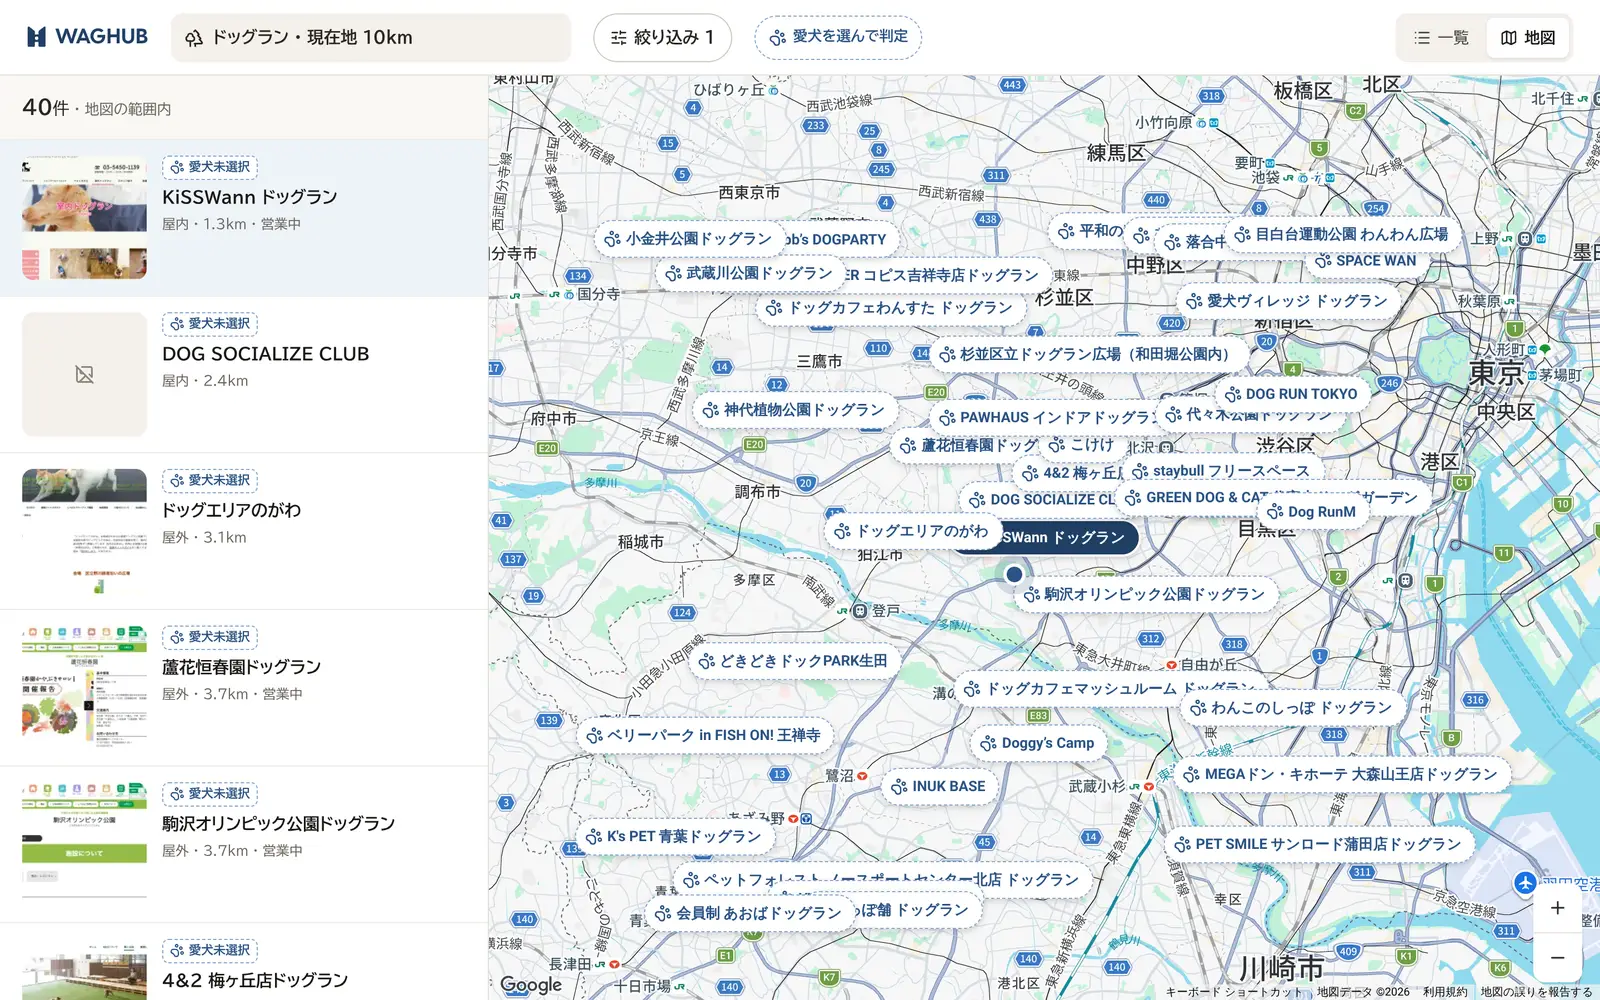The height and width of the screenshot is (1000, 1600).
Task: Select the 小金井公園ドッグラン map marker
Action: [689, 239]
